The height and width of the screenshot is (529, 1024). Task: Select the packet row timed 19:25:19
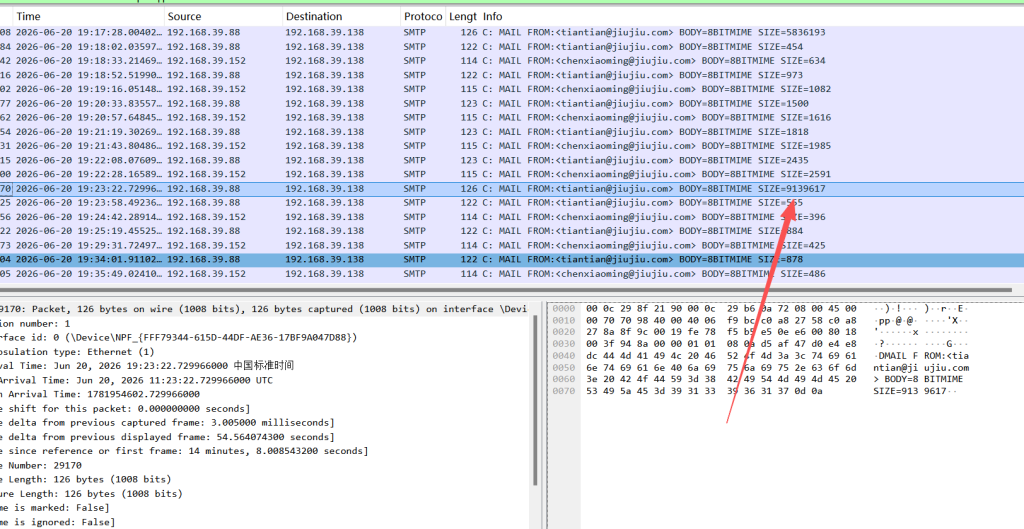click(x=512, y=231)
